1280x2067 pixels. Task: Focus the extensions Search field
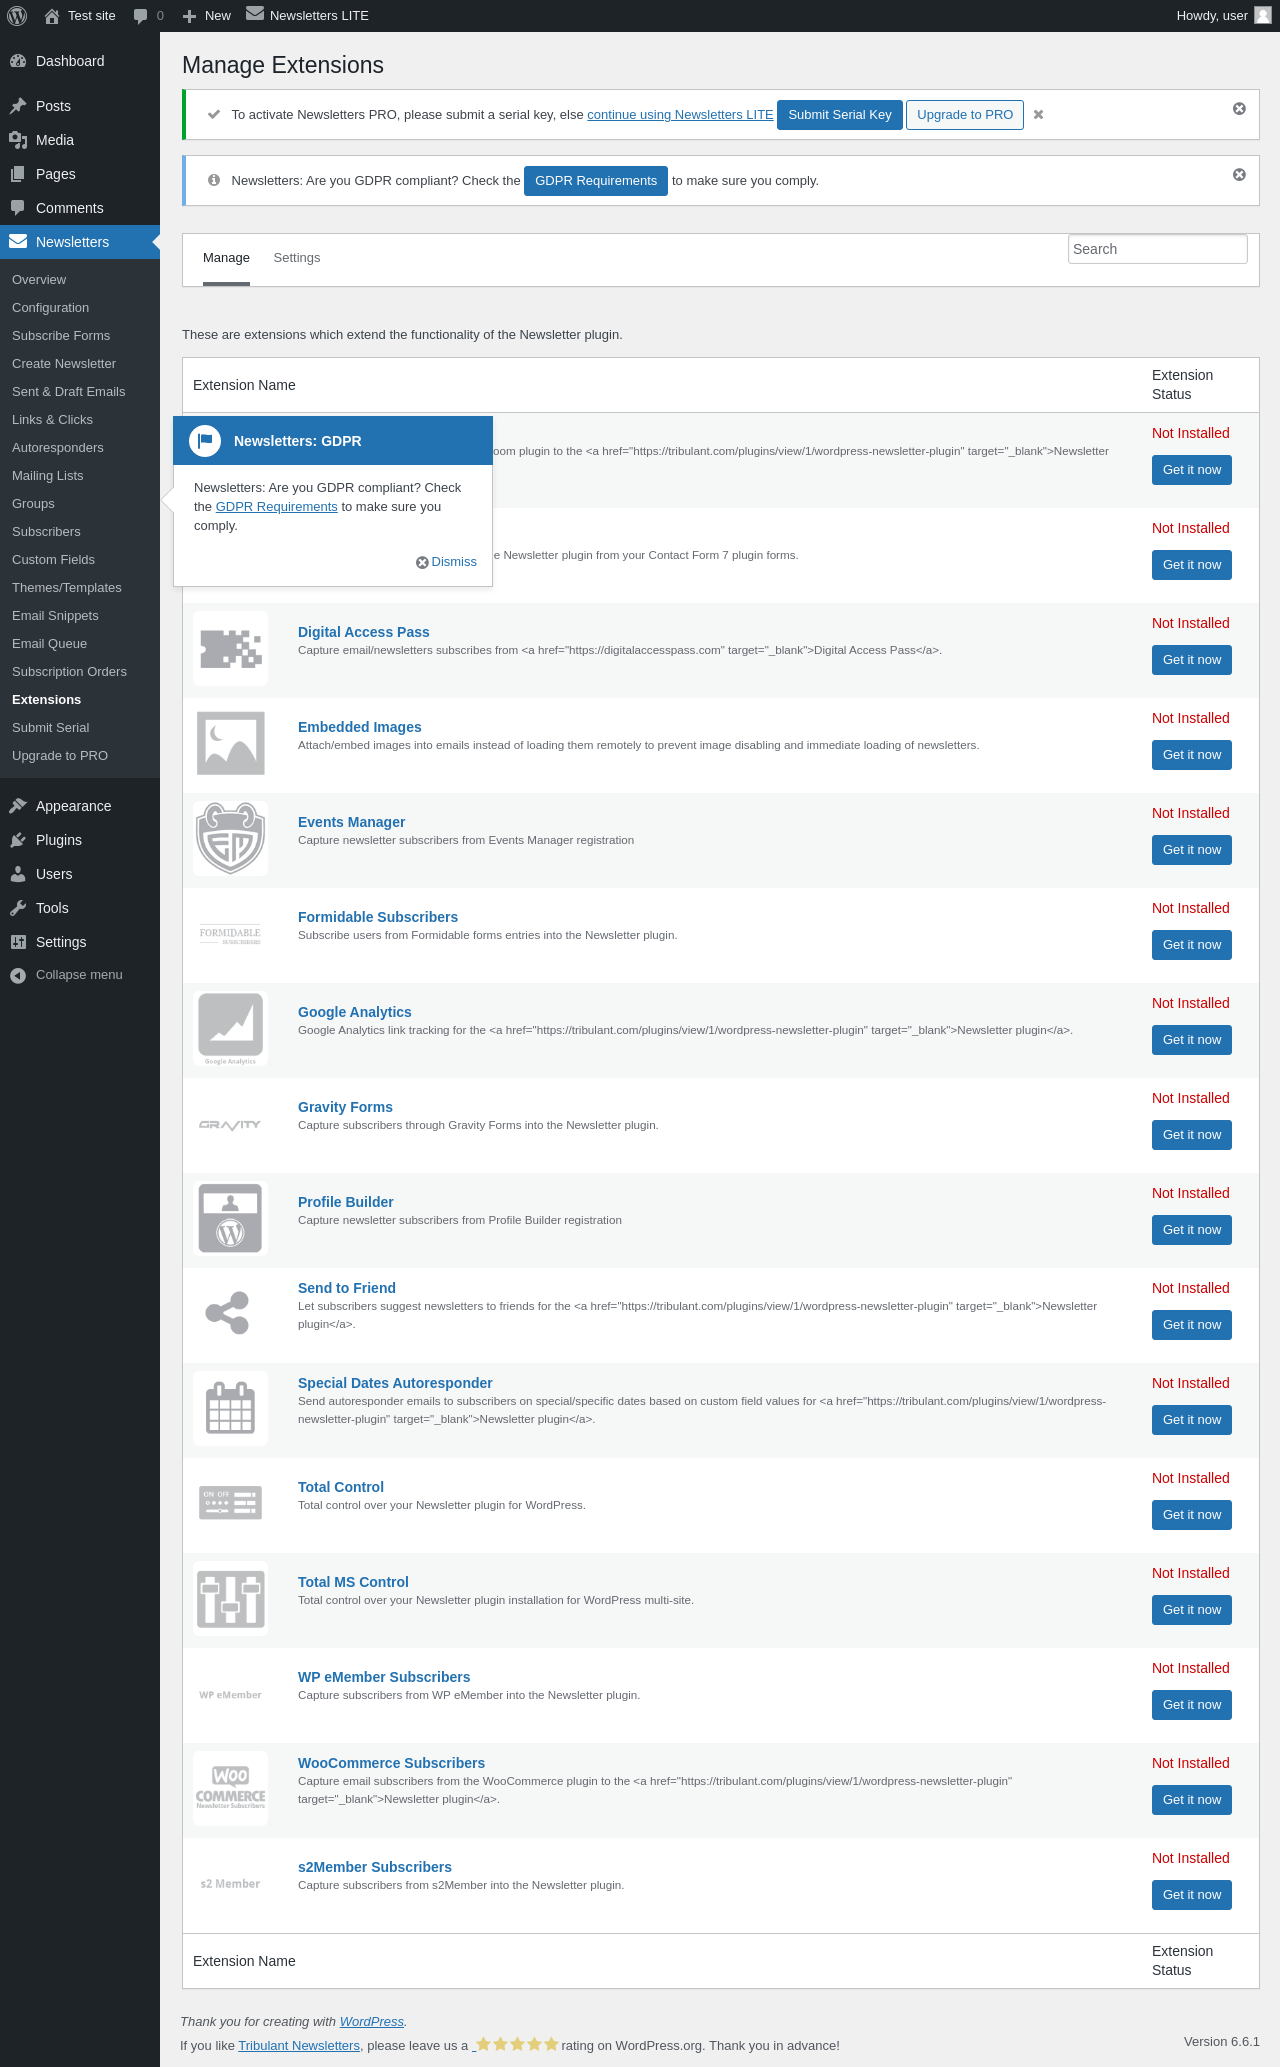(1158, 249)
